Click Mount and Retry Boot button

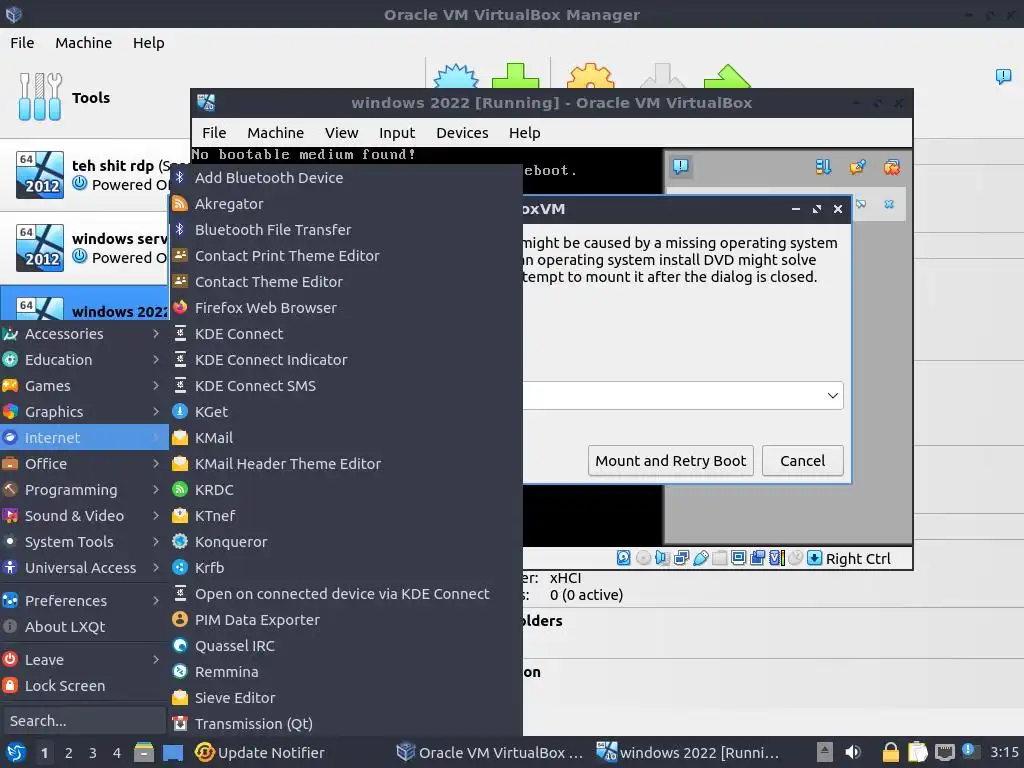pos(671,460)
